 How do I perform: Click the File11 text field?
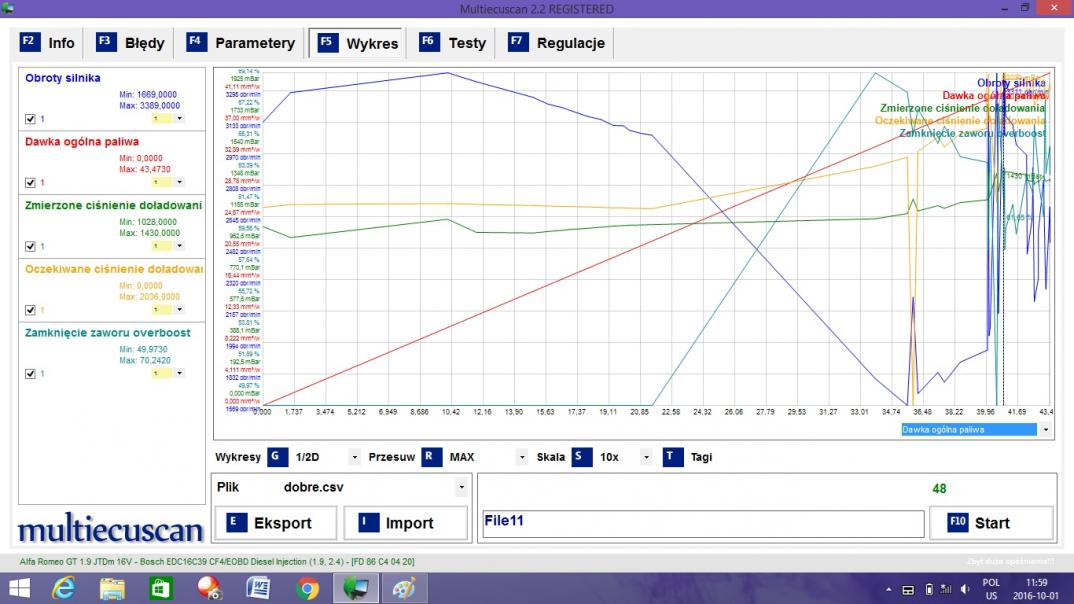click(x=701, y=523)
